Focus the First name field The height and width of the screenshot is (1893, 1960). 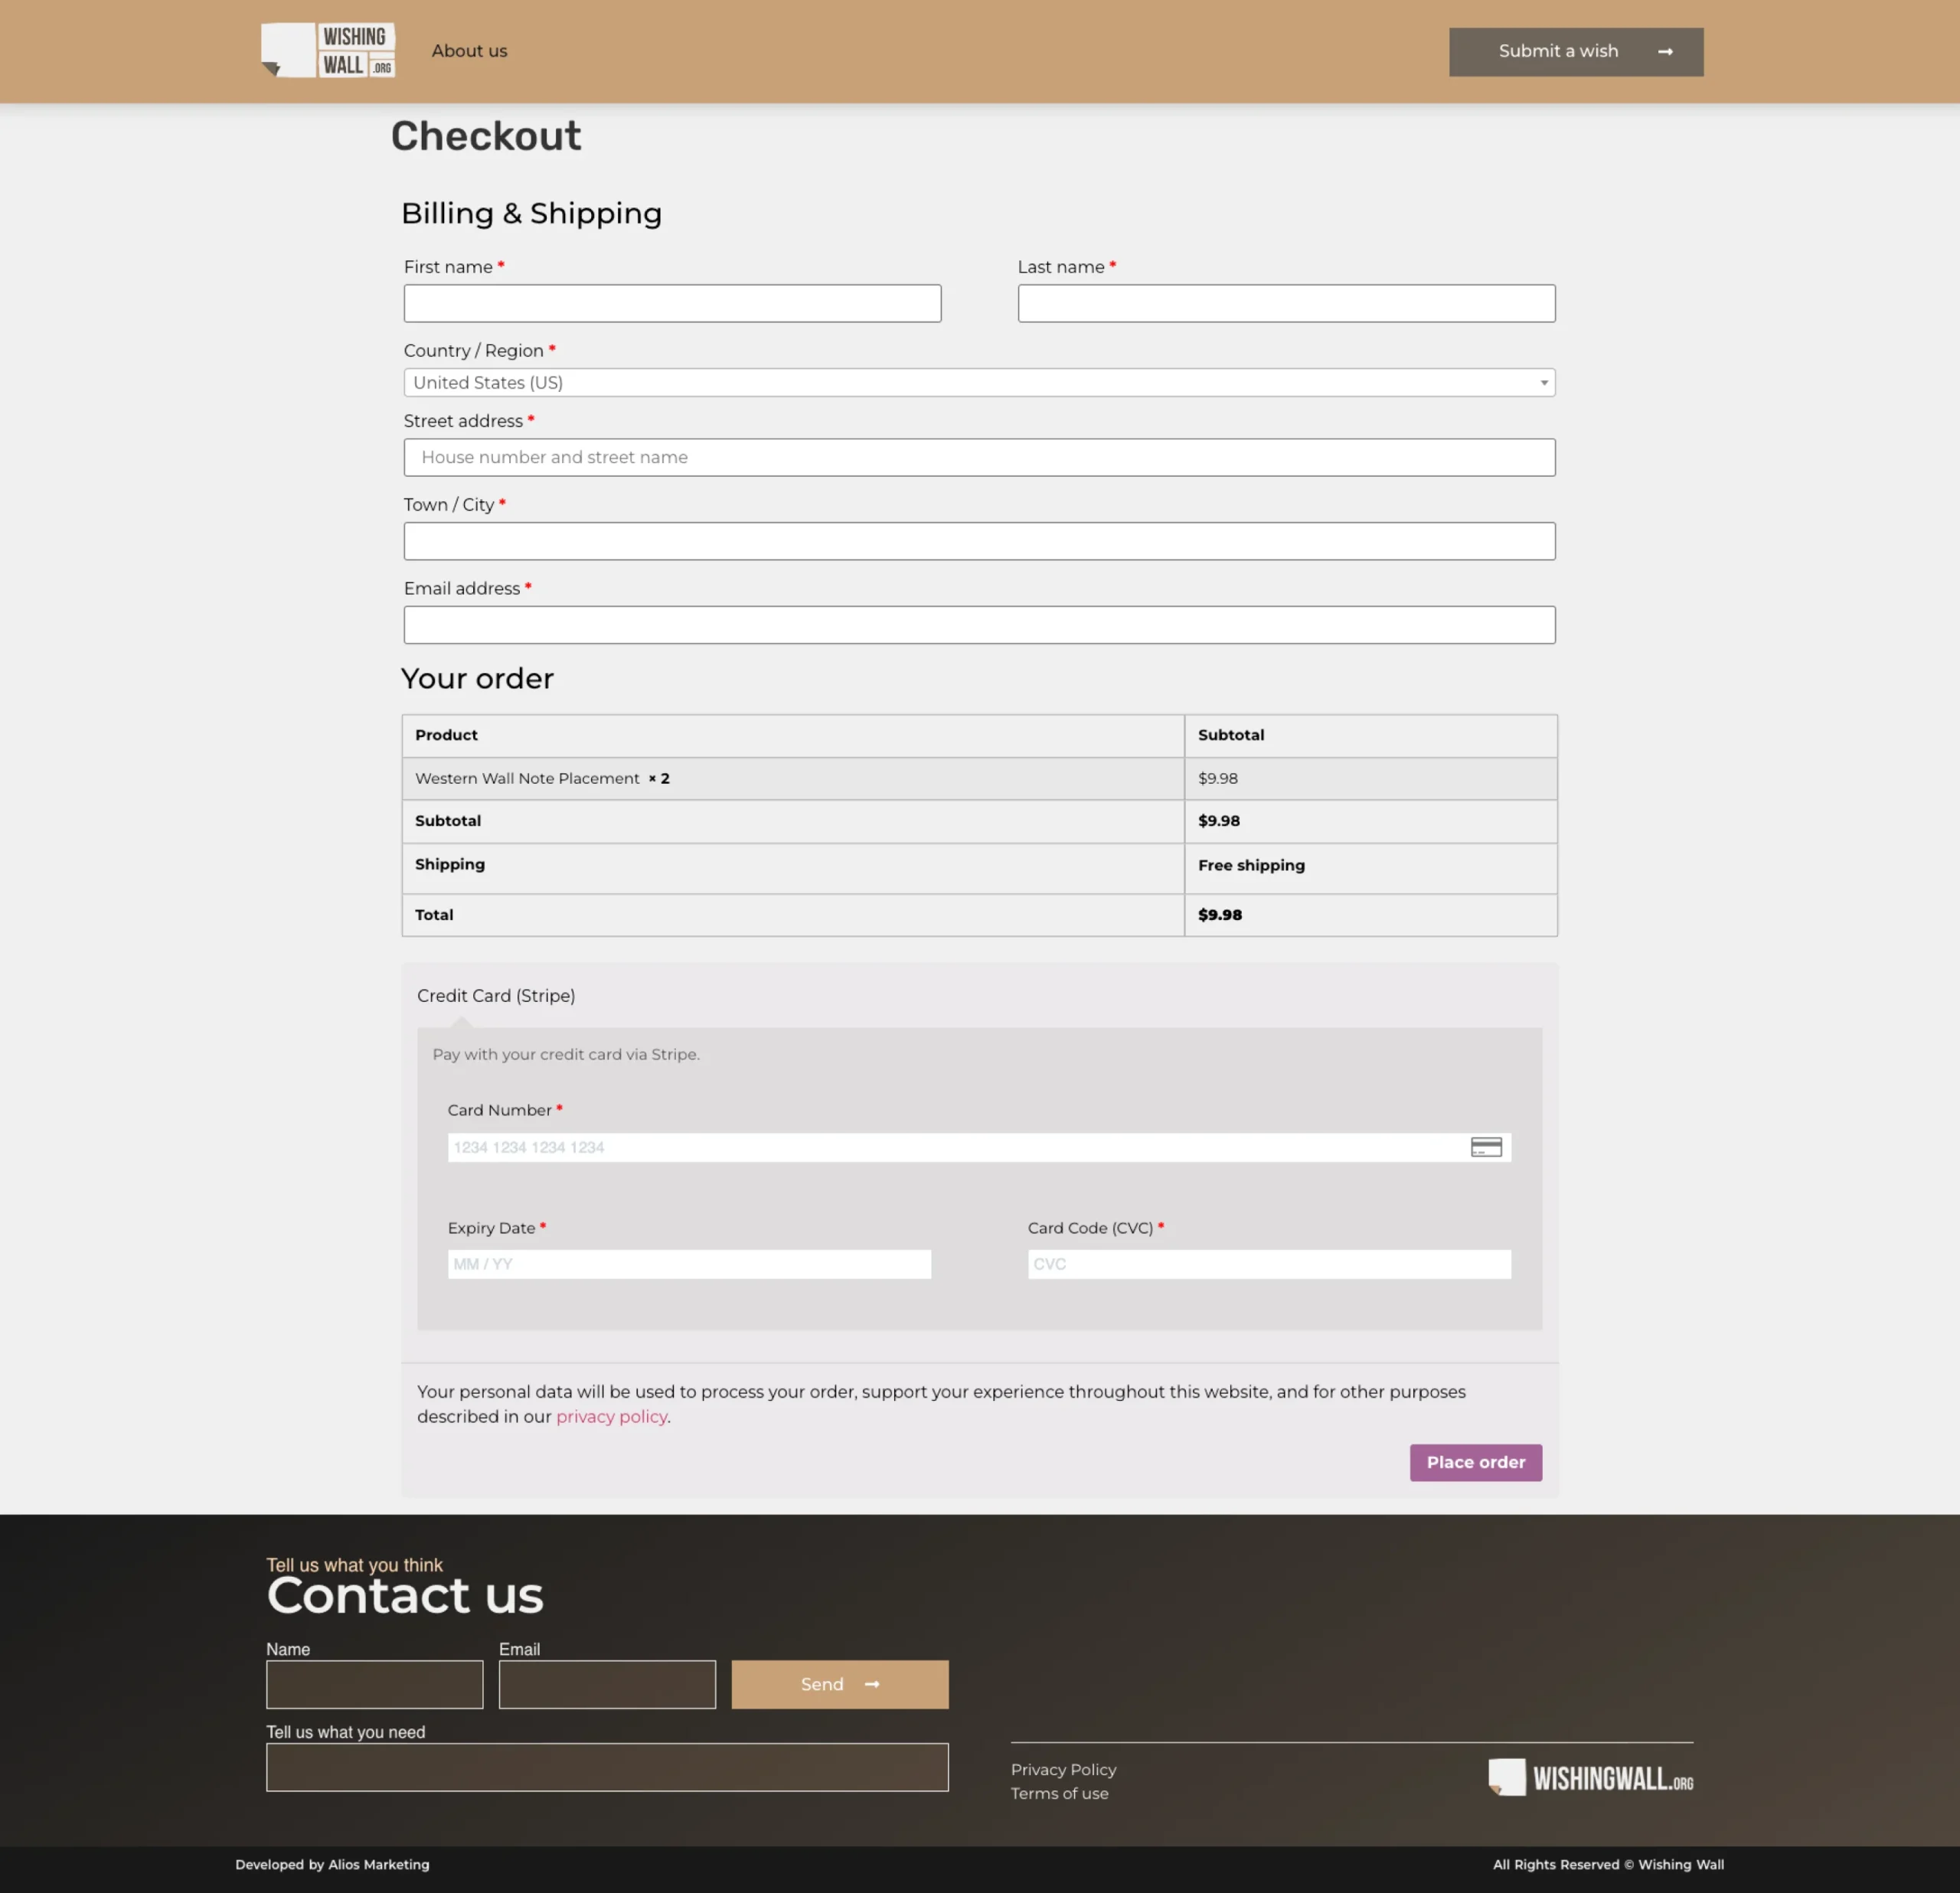tap(672, 303)
